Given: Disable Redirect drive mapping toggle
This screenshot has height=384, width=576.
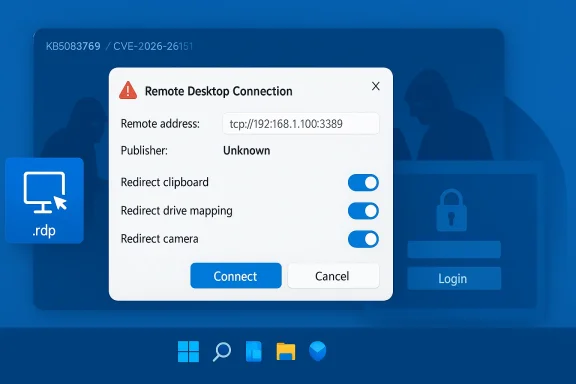Looking at the screenshot, I should (x=363, y=211).
